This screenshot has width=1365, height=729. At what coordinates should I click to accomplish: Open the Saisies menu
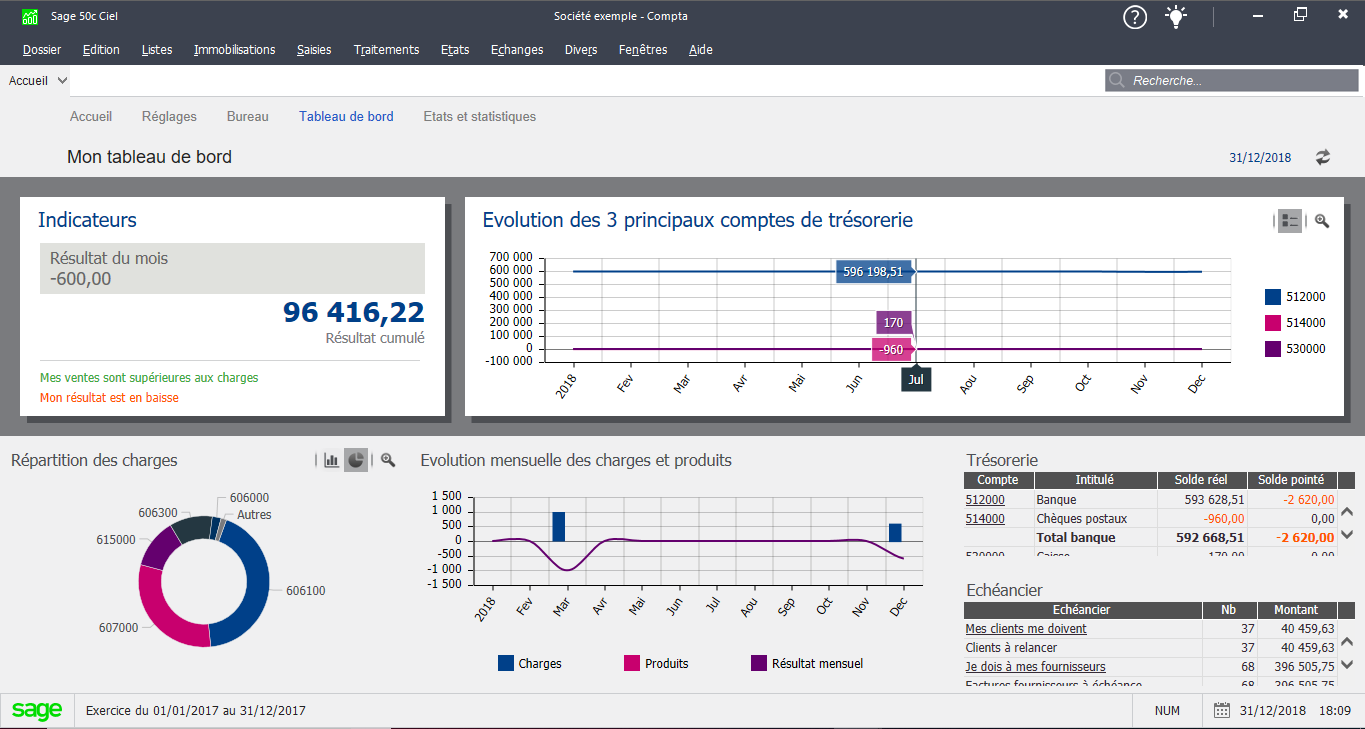click(x=314, y=50)
